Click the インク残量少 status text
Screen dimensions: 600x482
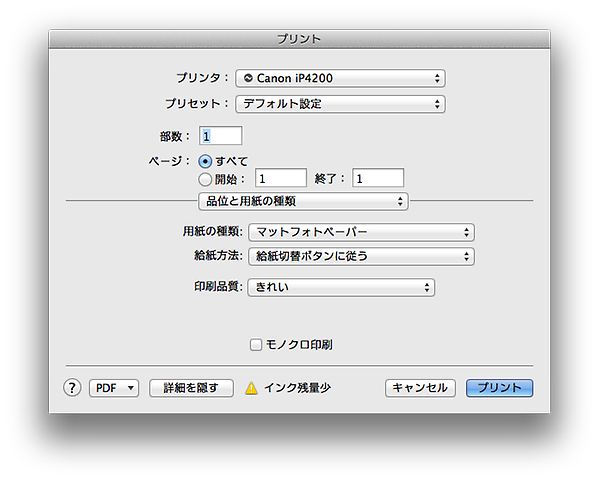tap(297, 388)
